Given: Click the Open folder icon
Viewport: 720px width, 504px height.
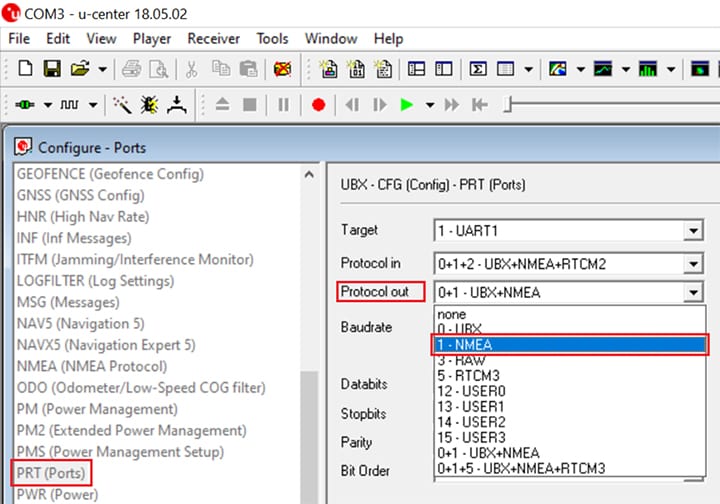Looking at the screenshot, I should (x=80, y=69).
